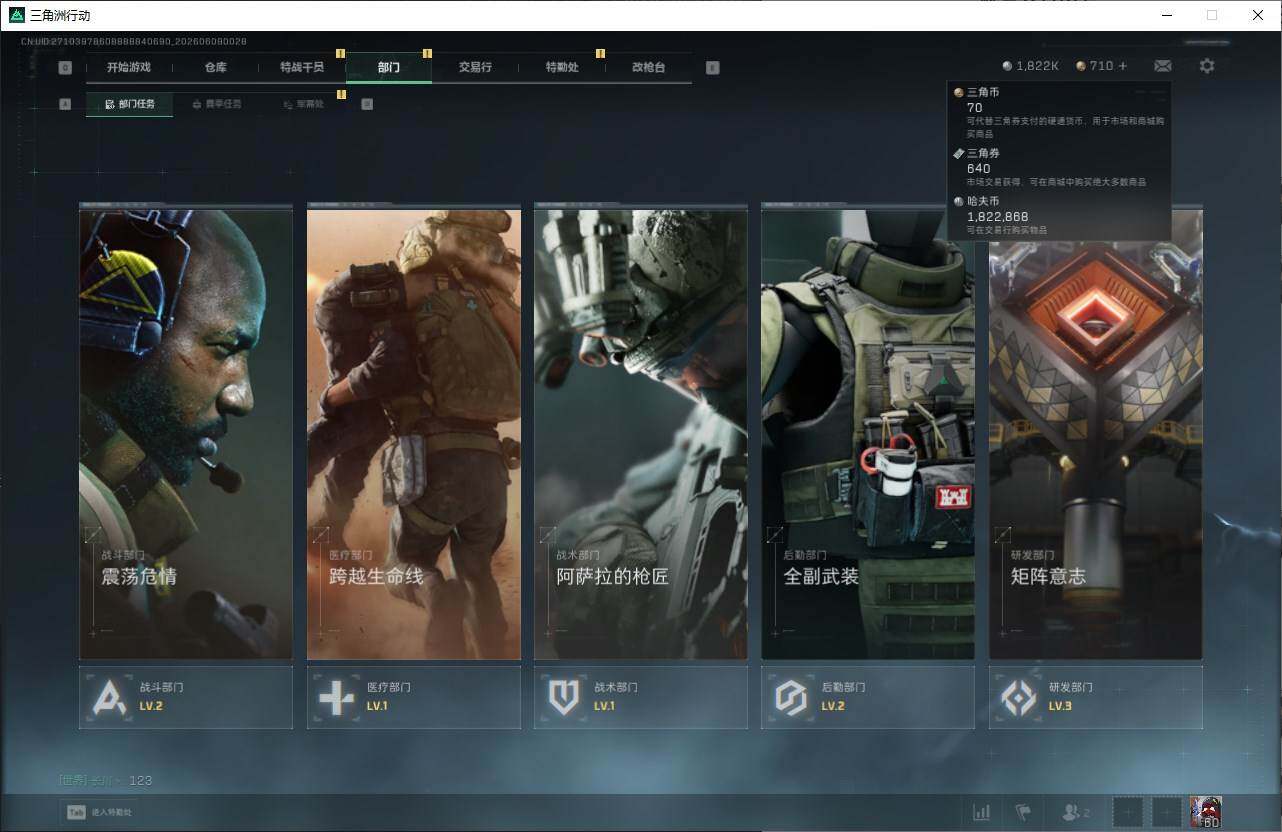Click the 三角洲行动 app icon in title bar

pyautogui.click(x=16, y=15)
